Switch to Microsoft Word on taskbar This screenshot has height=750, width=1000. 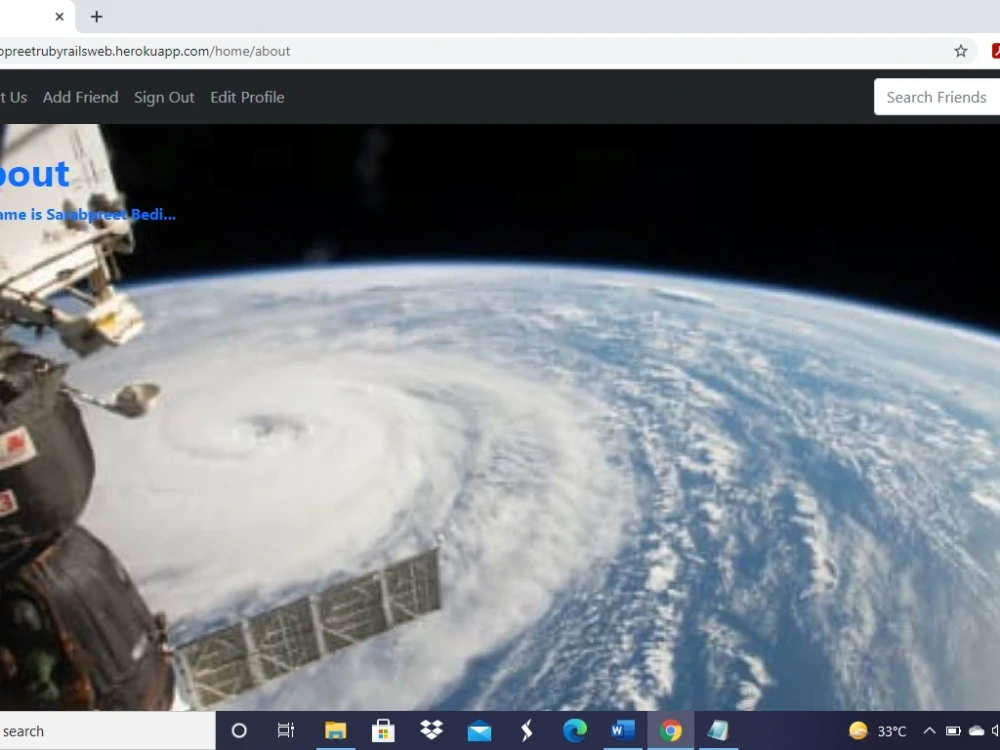point(622,731)
